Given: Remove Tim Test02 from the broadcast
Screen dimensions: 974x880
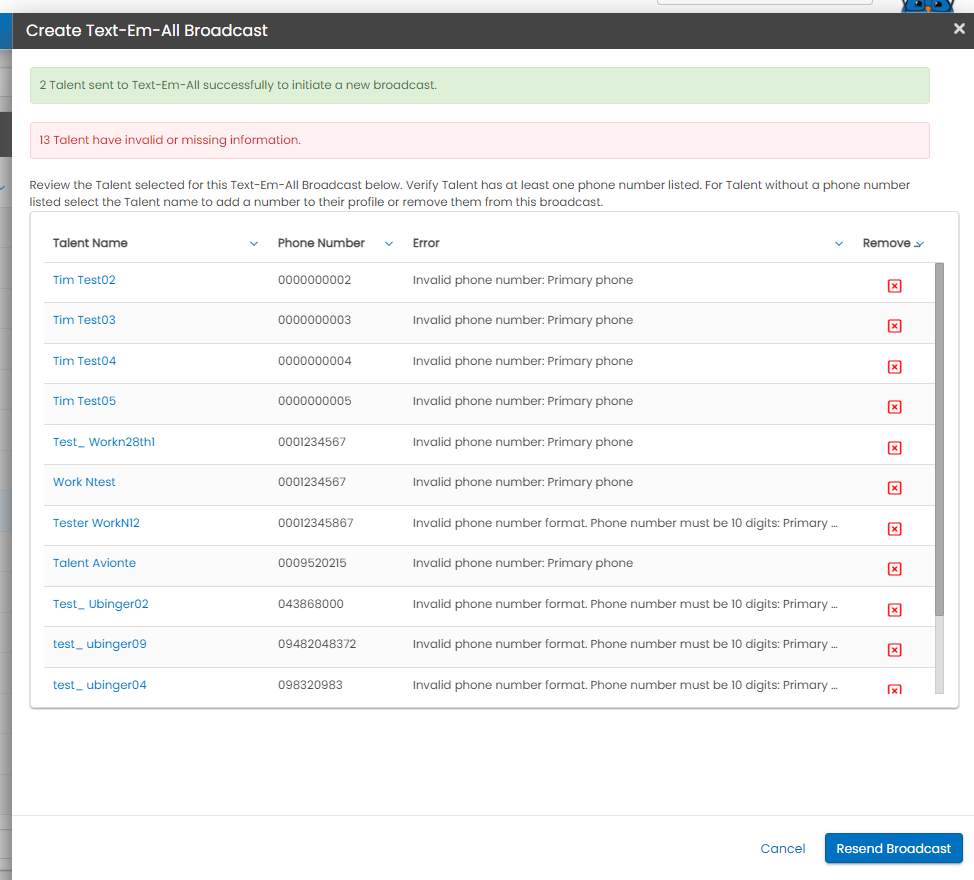Looking at the screenshot, I should 894,286.
